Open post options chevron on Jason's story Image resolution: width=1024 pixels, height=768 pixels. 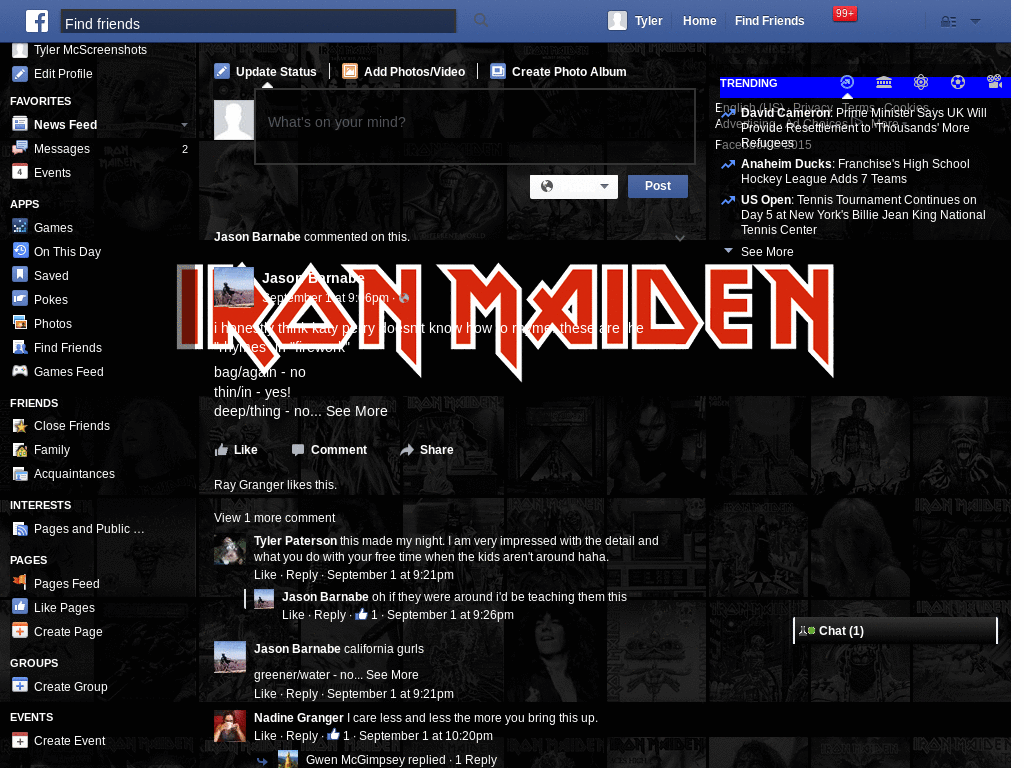tap(680, 238)
